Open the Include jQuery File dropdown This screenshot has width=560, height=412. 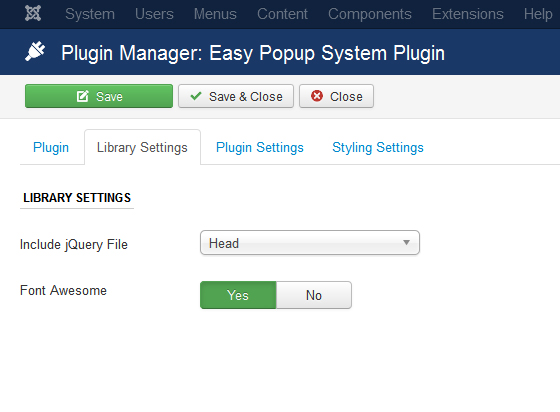pyautogui.click(x=310, y=243)
